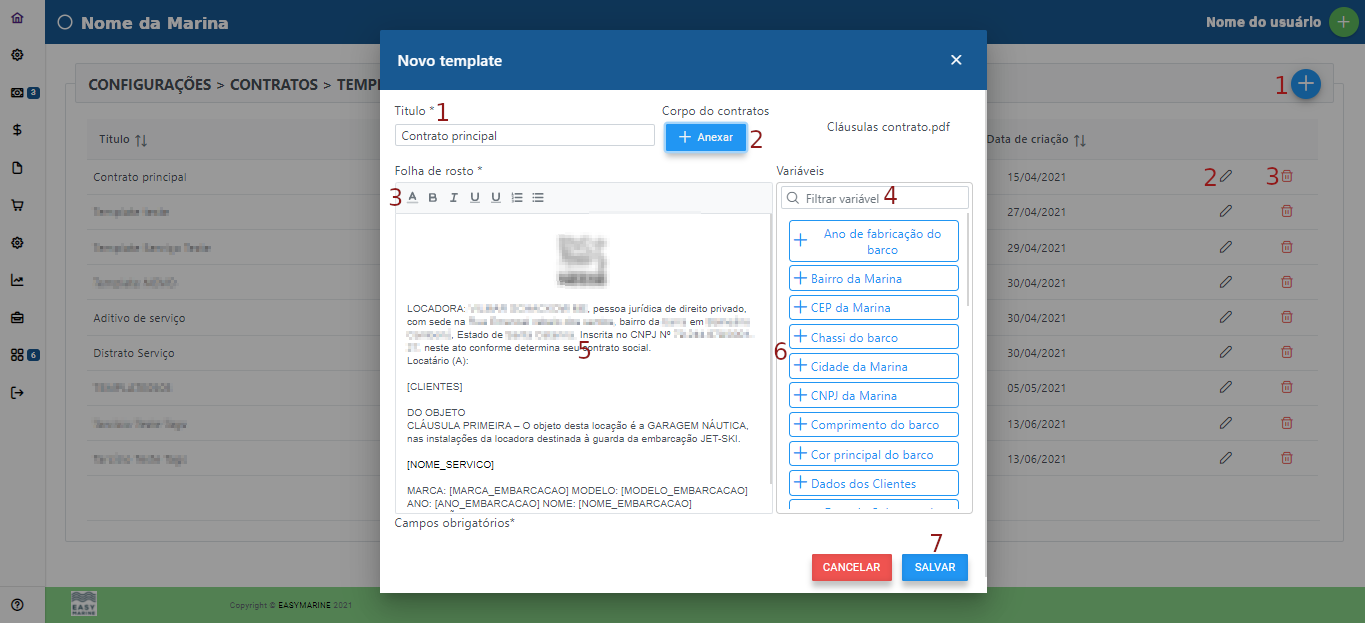The height and width of the screenshot is (623, 1365).
Task: Close the Novo template dialog
Action: coord(956,60)
